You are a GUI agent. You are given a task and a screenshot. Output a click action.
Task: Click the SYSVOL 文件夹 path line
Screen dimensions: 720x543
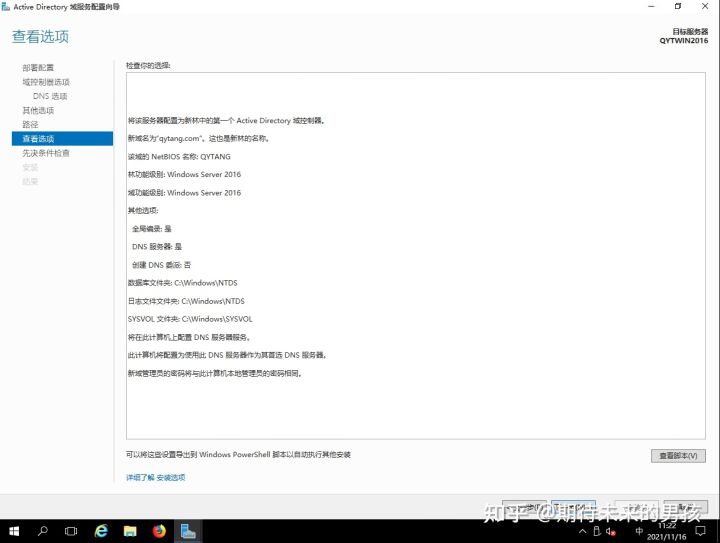coord(190,319)
